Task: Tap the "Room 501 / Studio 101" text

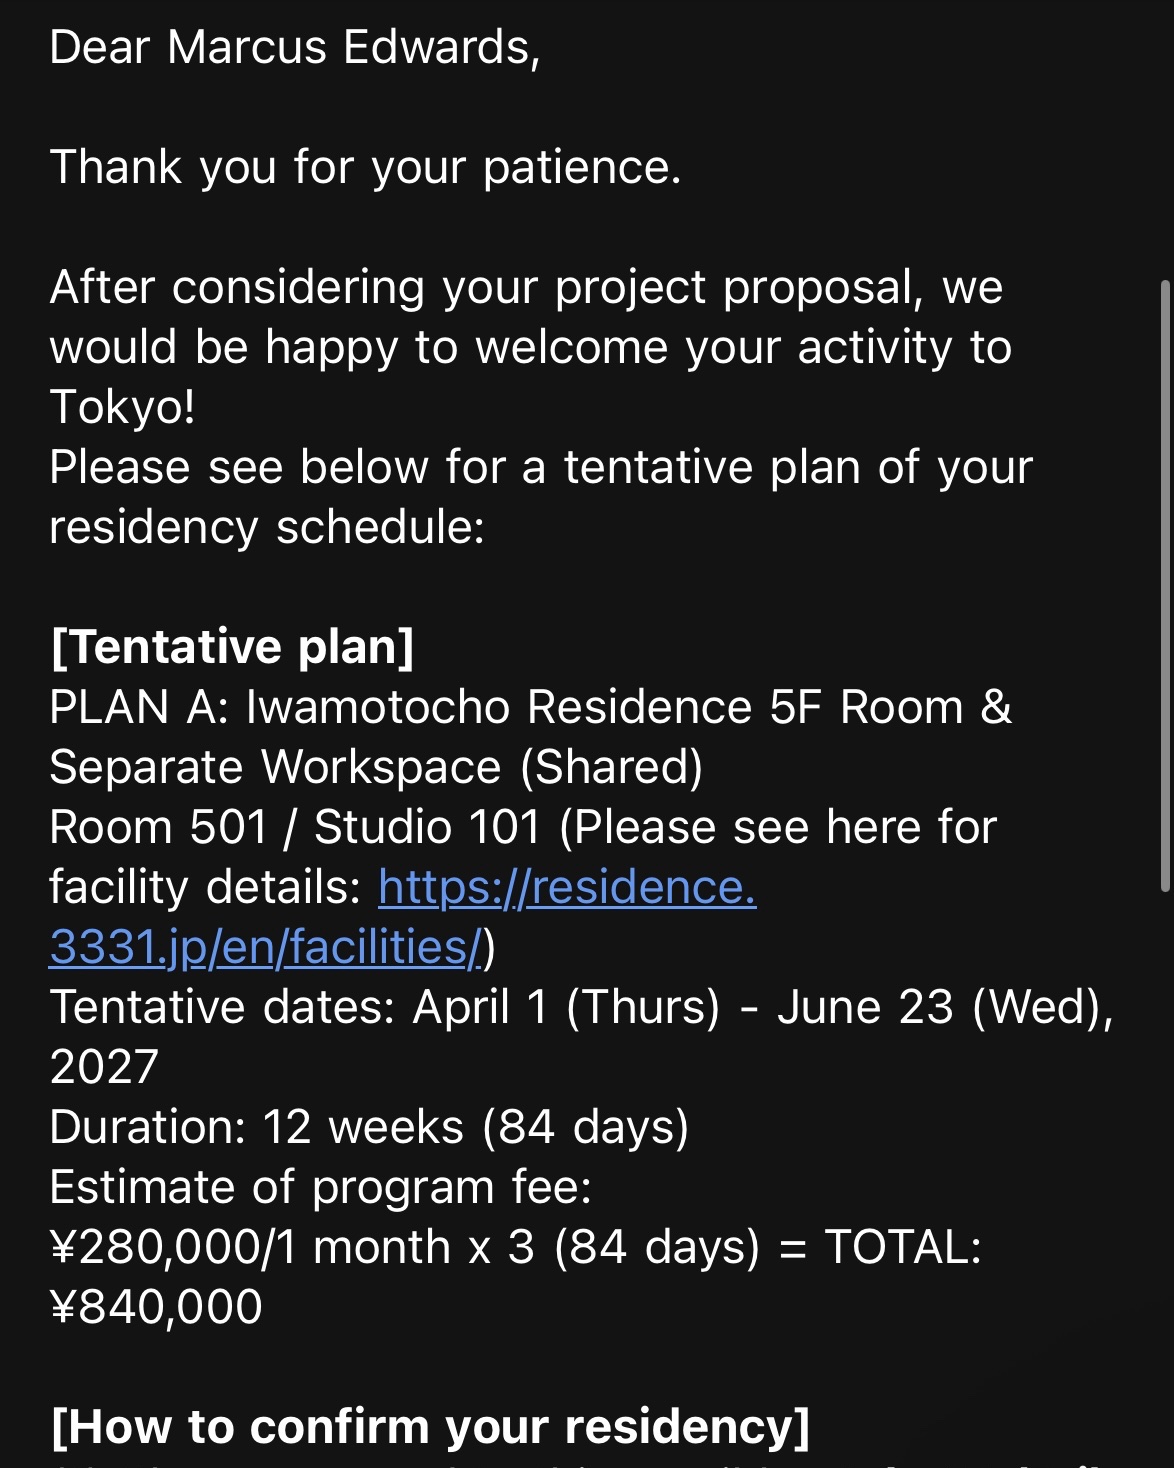Action: [295, 827]
